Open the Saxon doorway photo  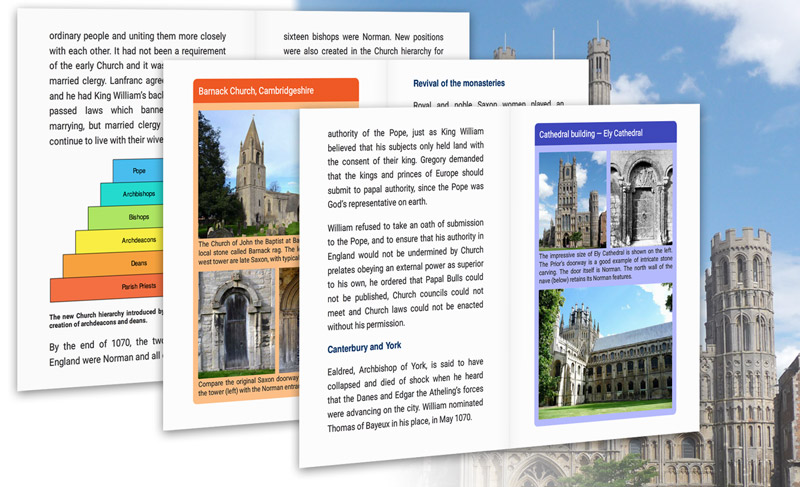[x=236, y=322]
